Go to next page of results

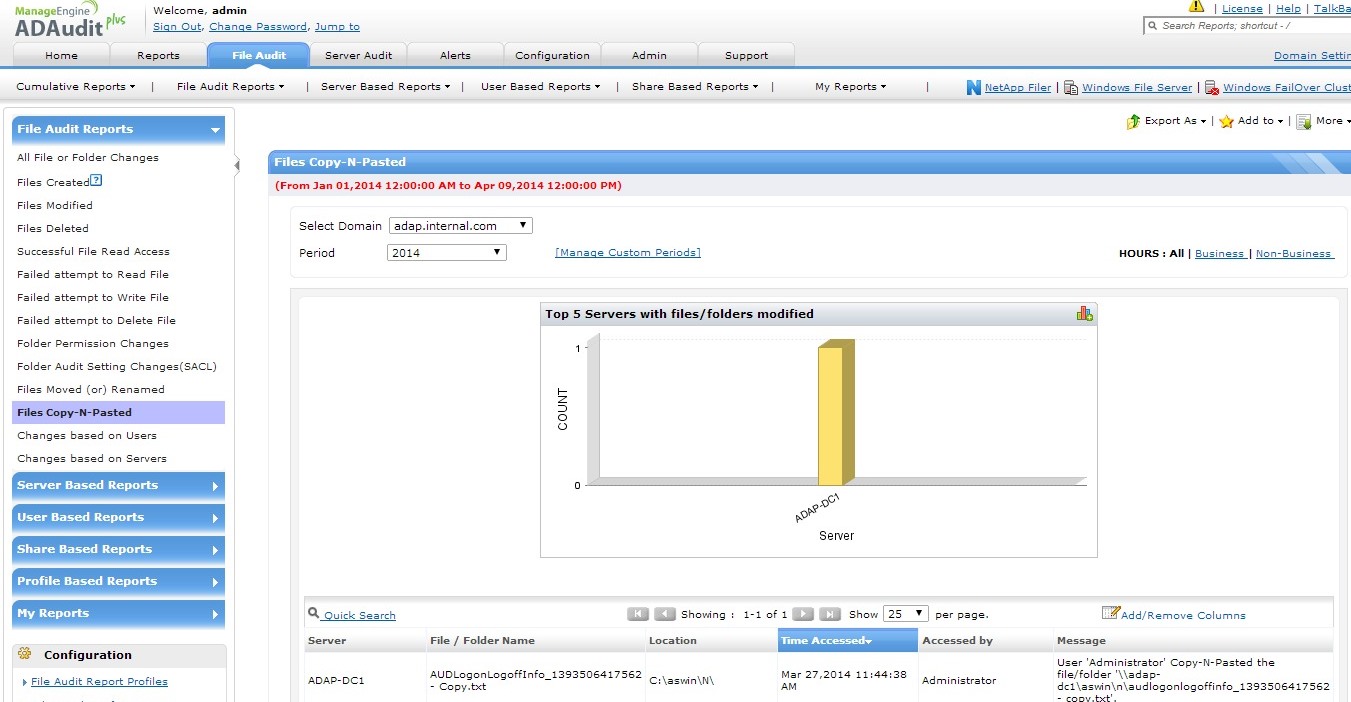click(x=803, y=614)
